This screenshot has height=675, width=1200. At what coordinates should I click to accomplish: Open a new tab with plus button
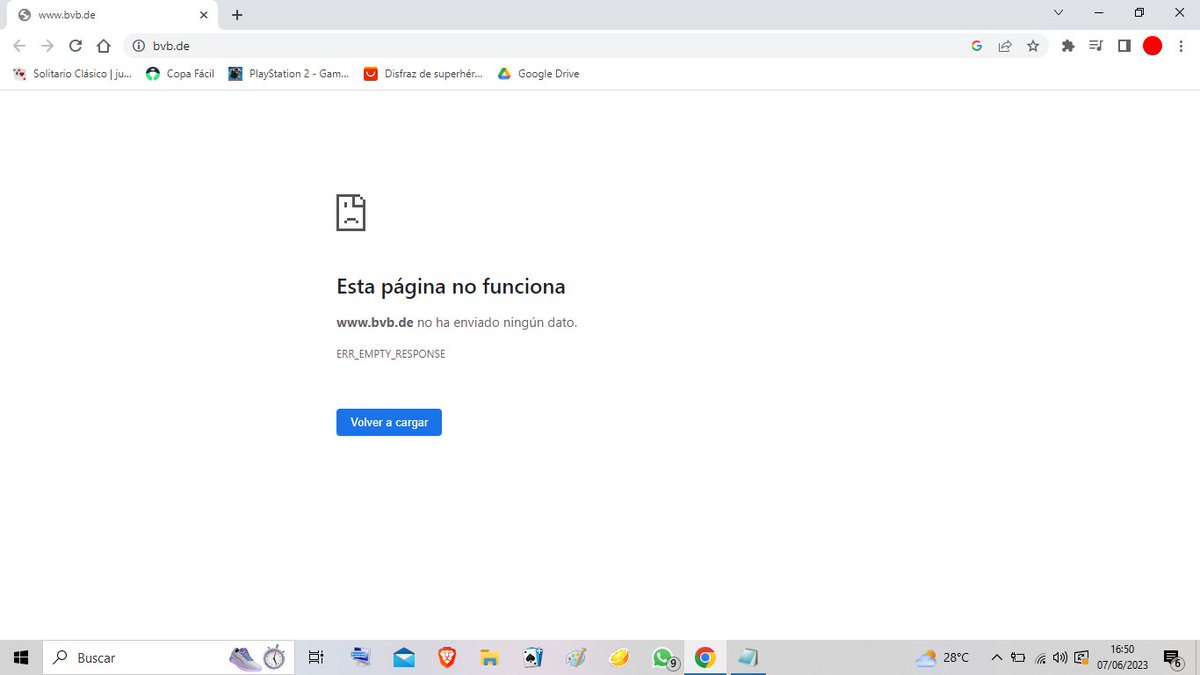(x=237, y=15)
